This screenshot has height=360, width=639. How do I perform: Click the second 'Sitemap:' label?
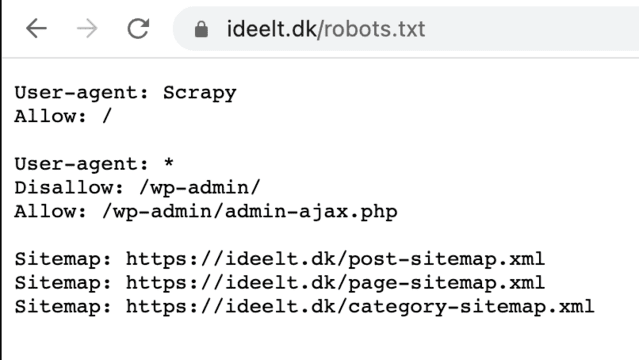[63, 283]
